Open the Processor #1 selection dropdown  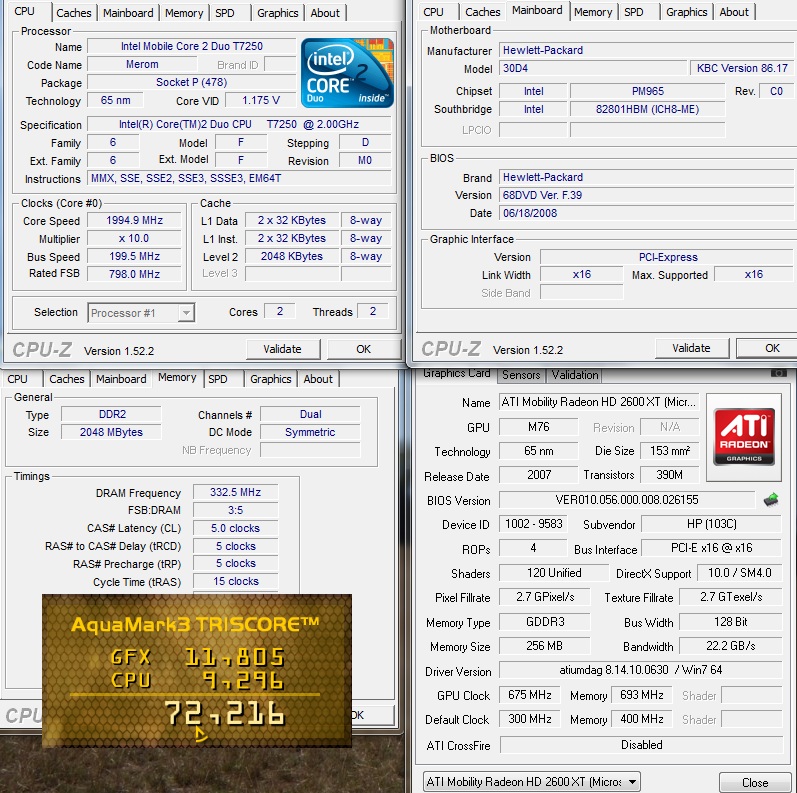pos(141,313)
